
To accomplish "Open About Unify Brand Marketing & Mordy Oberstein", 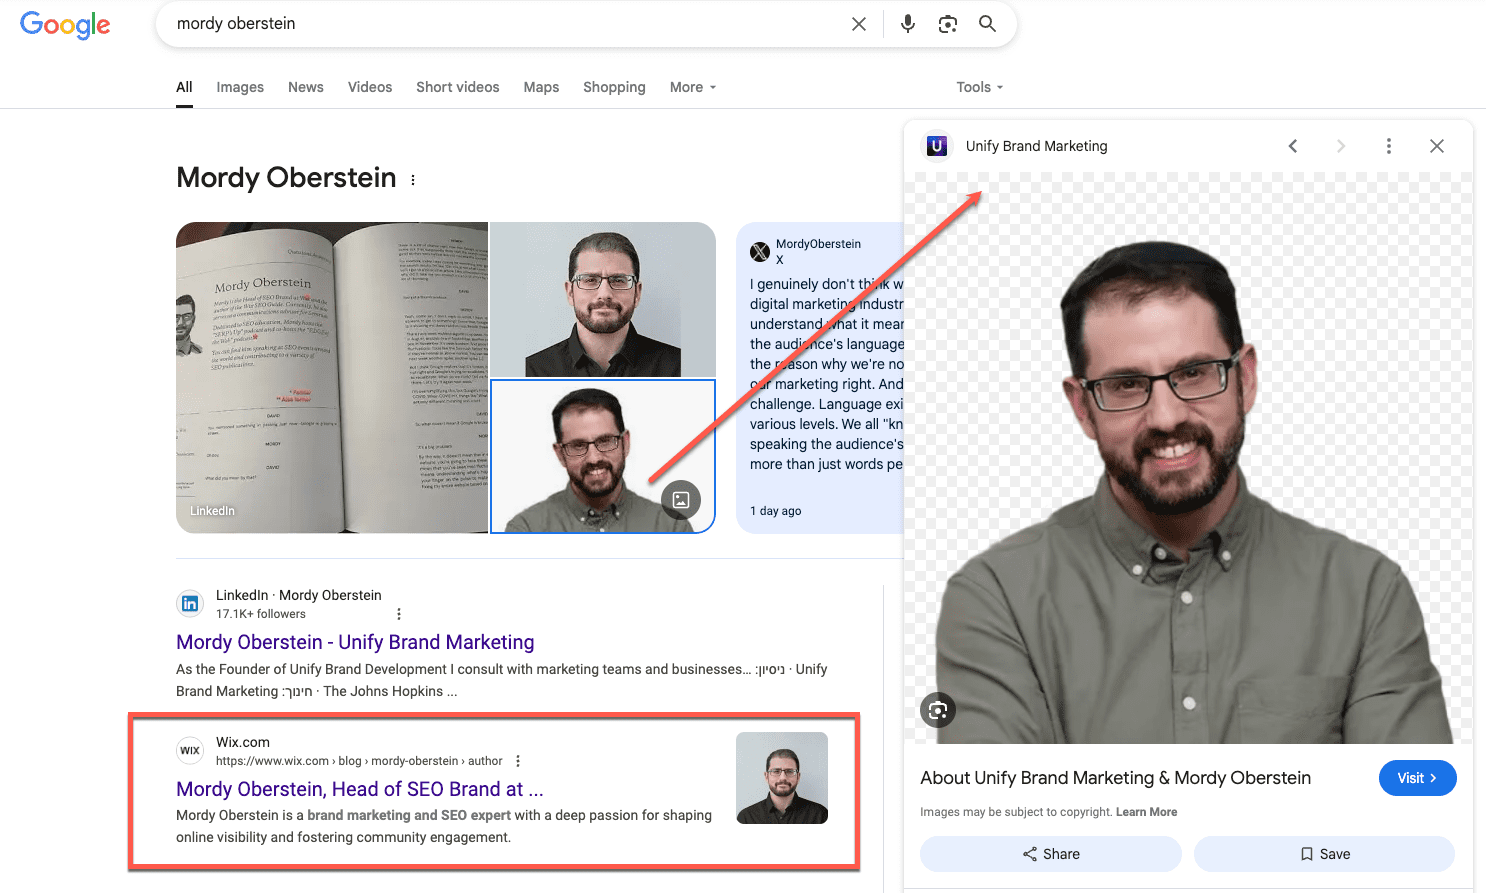I will (1115, 778).
